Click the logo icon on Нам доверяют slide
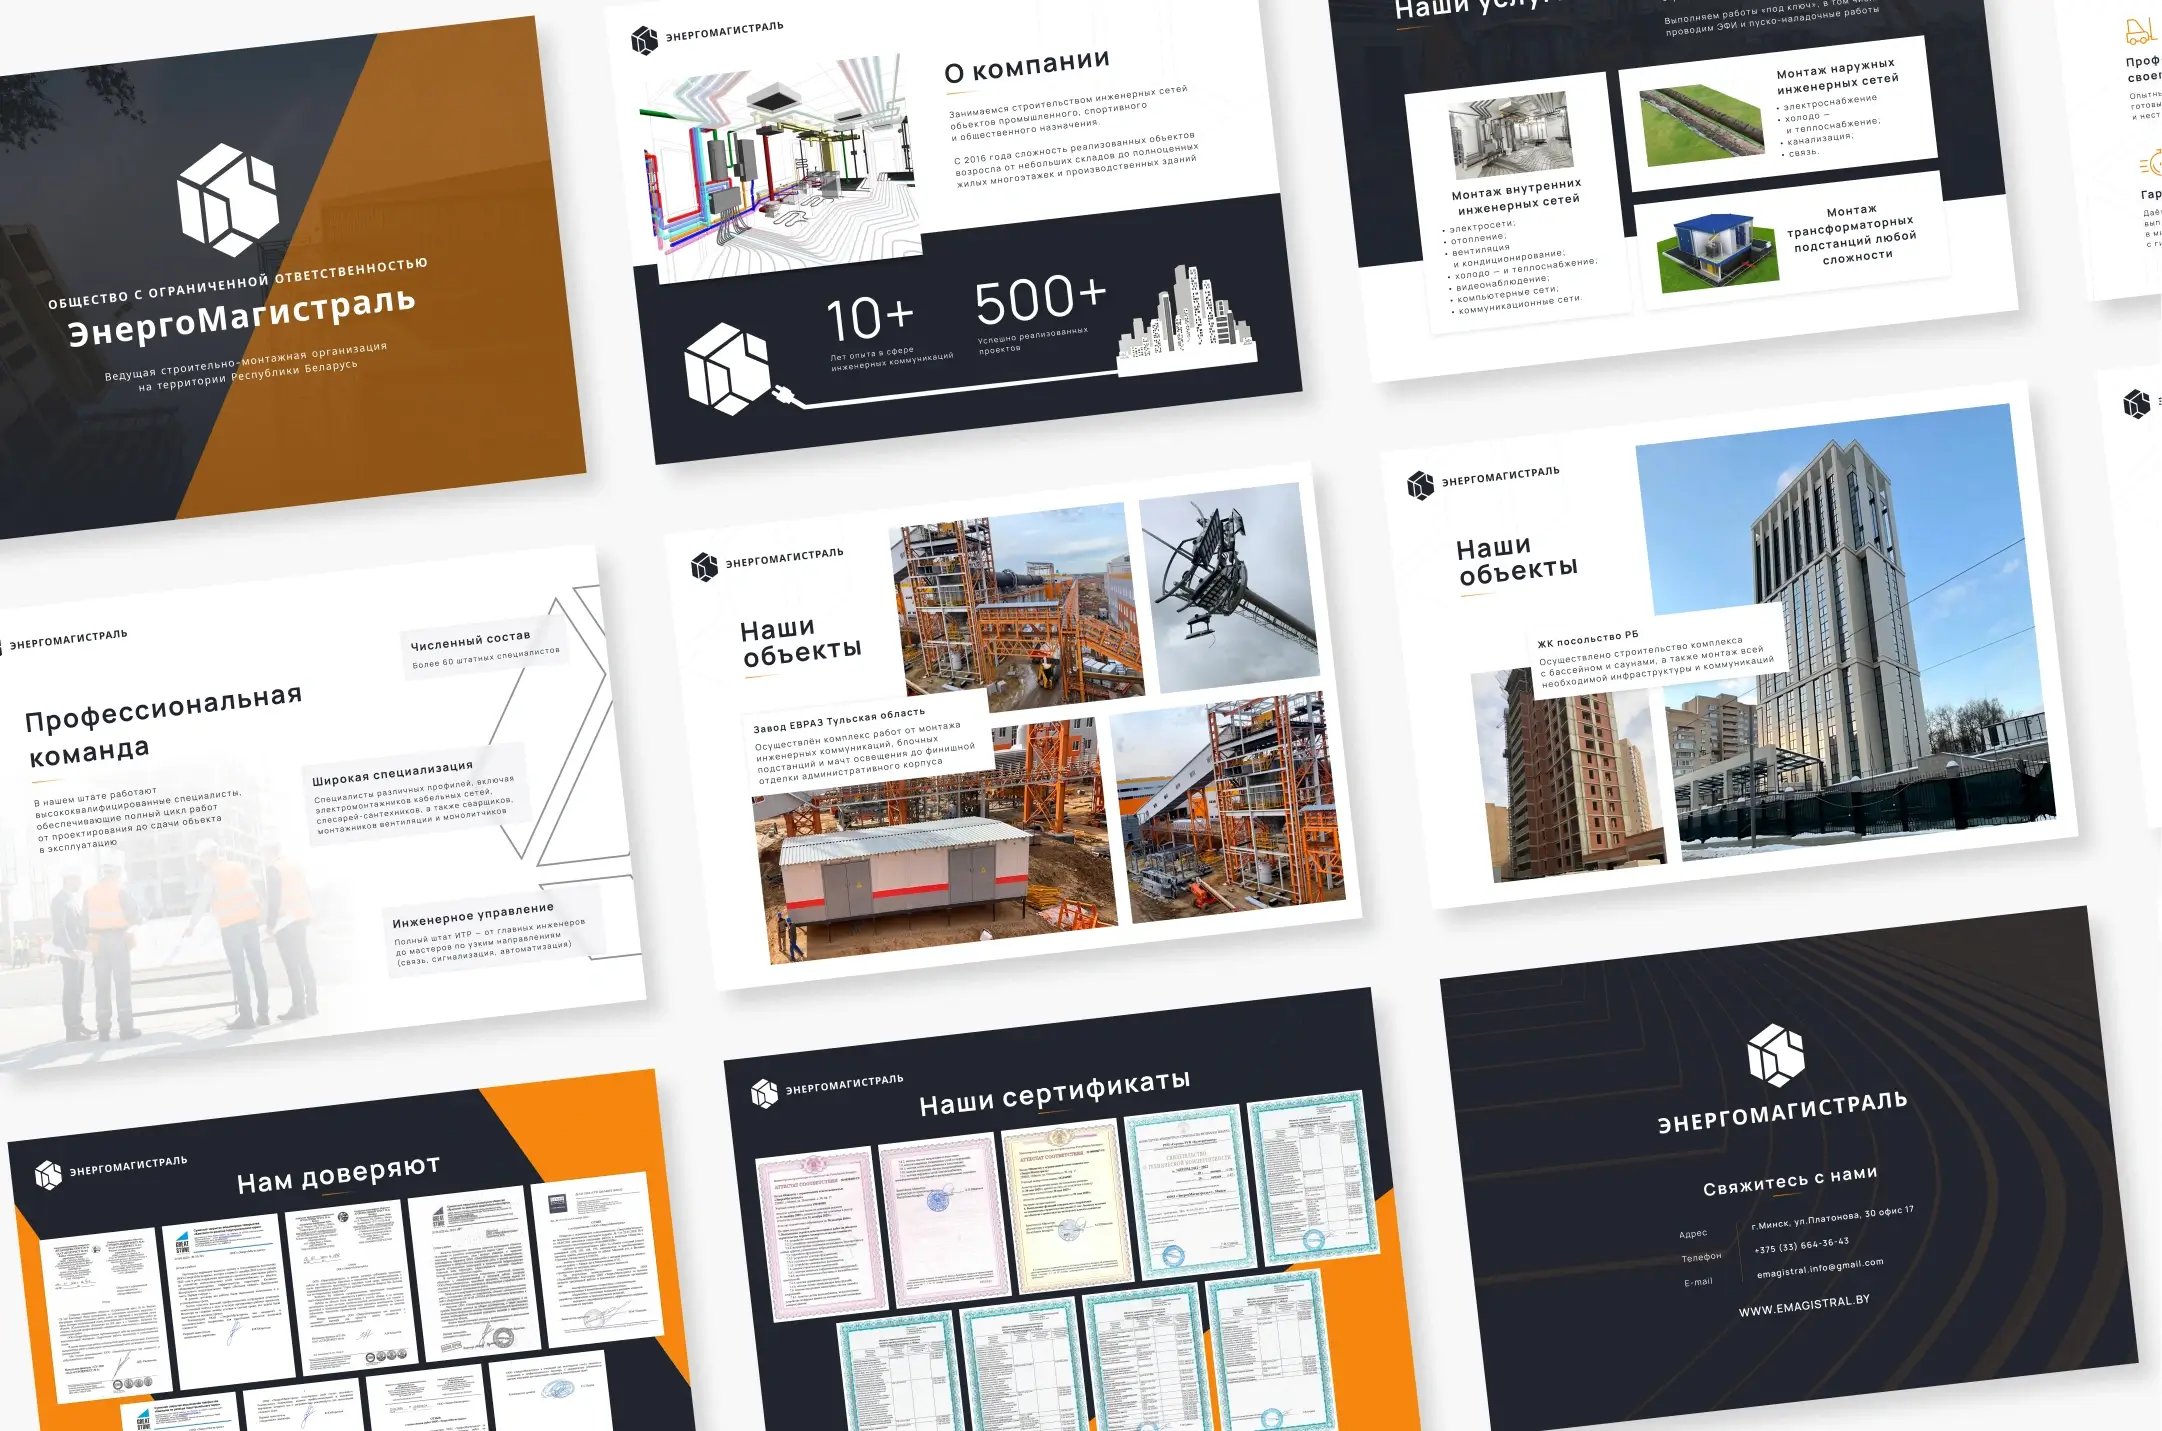Screen dimensions: 2162x1431 coord(48,1175)
